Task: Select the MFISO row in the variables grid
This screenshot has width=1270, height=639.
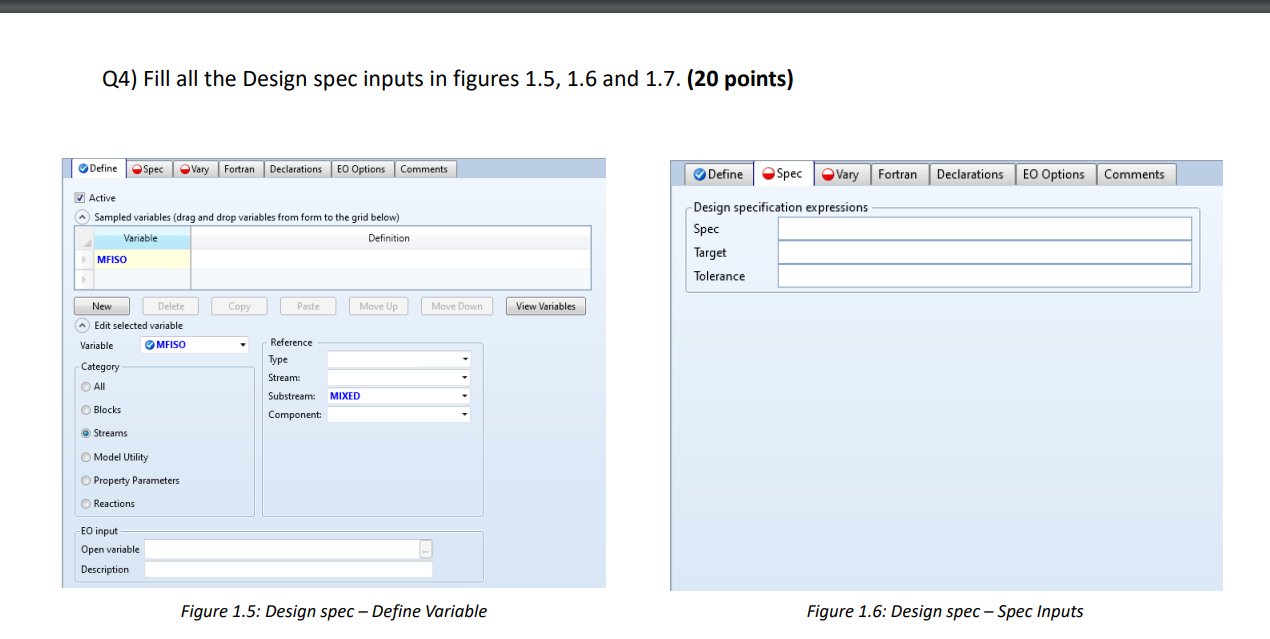Action: [111, 259]
